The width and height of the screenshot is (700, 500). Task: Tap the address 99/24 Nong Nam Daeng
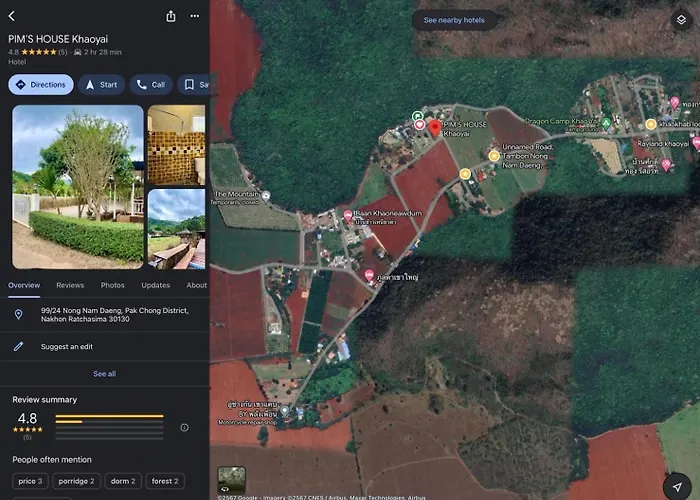pos(115,315)
